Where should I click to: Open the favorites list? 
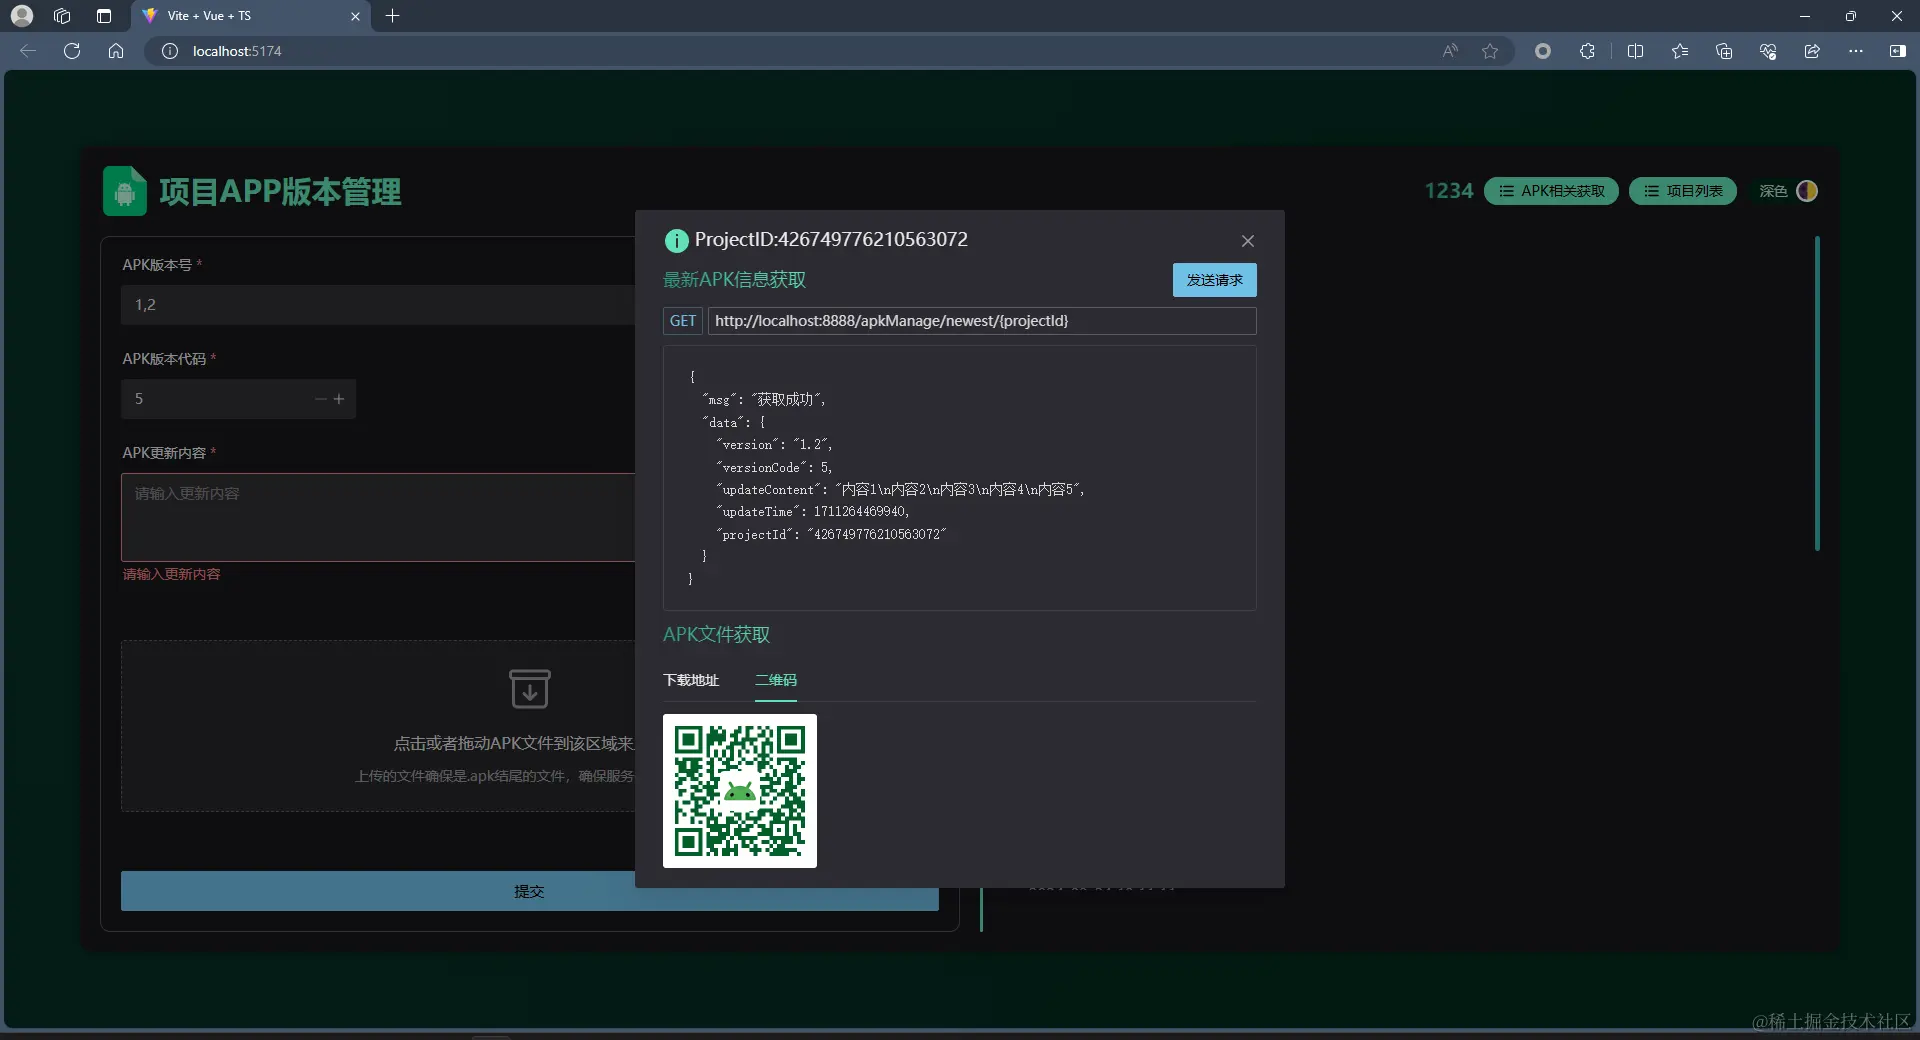point(1680,51)
